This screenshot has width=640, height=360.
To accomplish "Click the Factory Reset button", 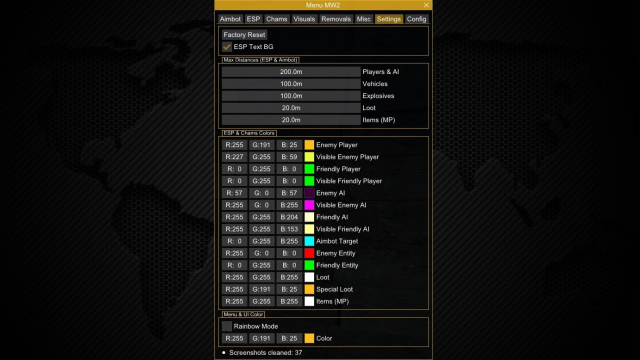I will tap(244, 35).
